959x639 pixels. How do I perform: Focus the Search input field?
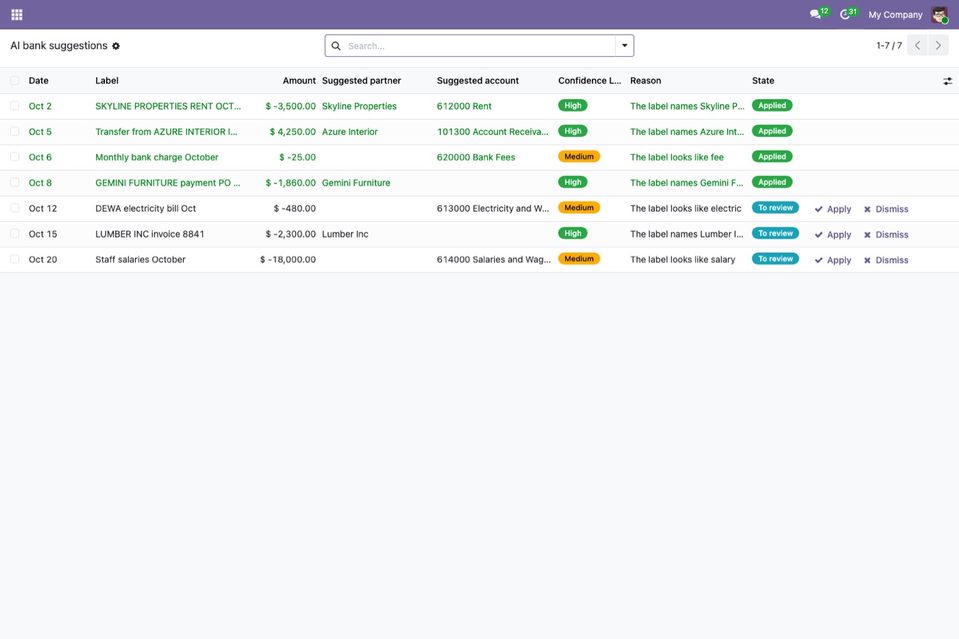pos(480,46)
